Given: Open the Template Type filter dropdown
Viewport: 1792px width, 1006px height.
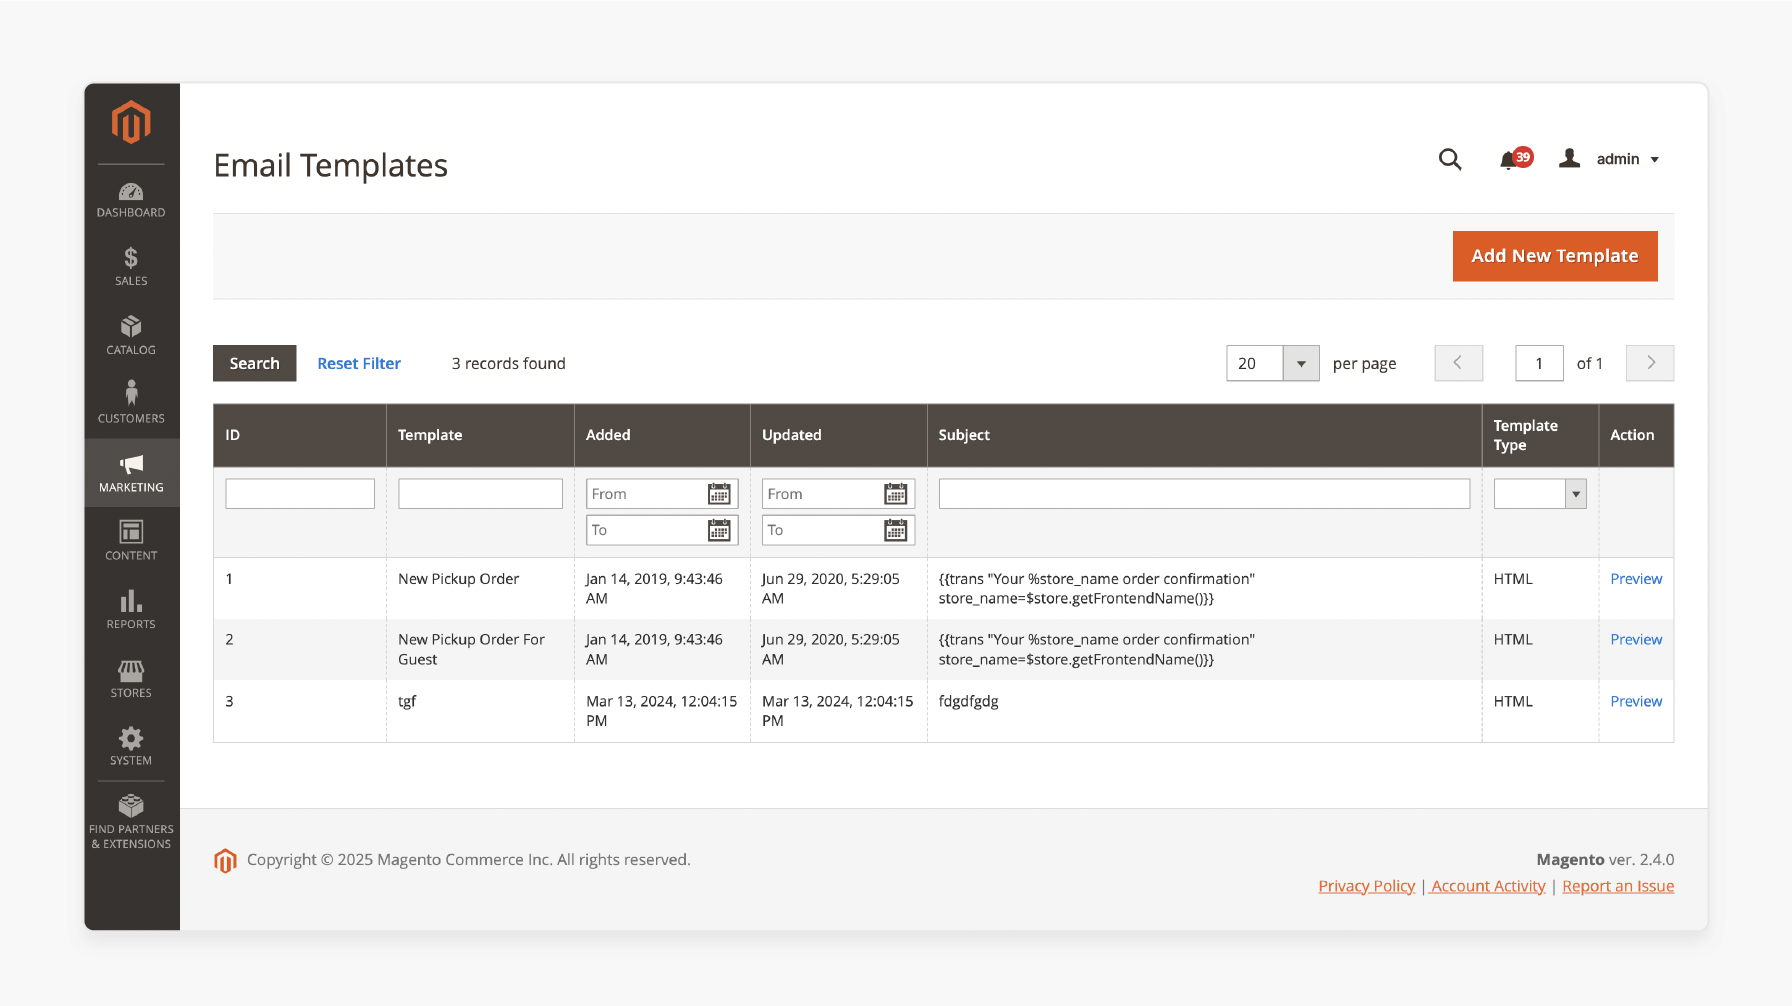Looking at the screenshot, I should [x=1575, y=494].
